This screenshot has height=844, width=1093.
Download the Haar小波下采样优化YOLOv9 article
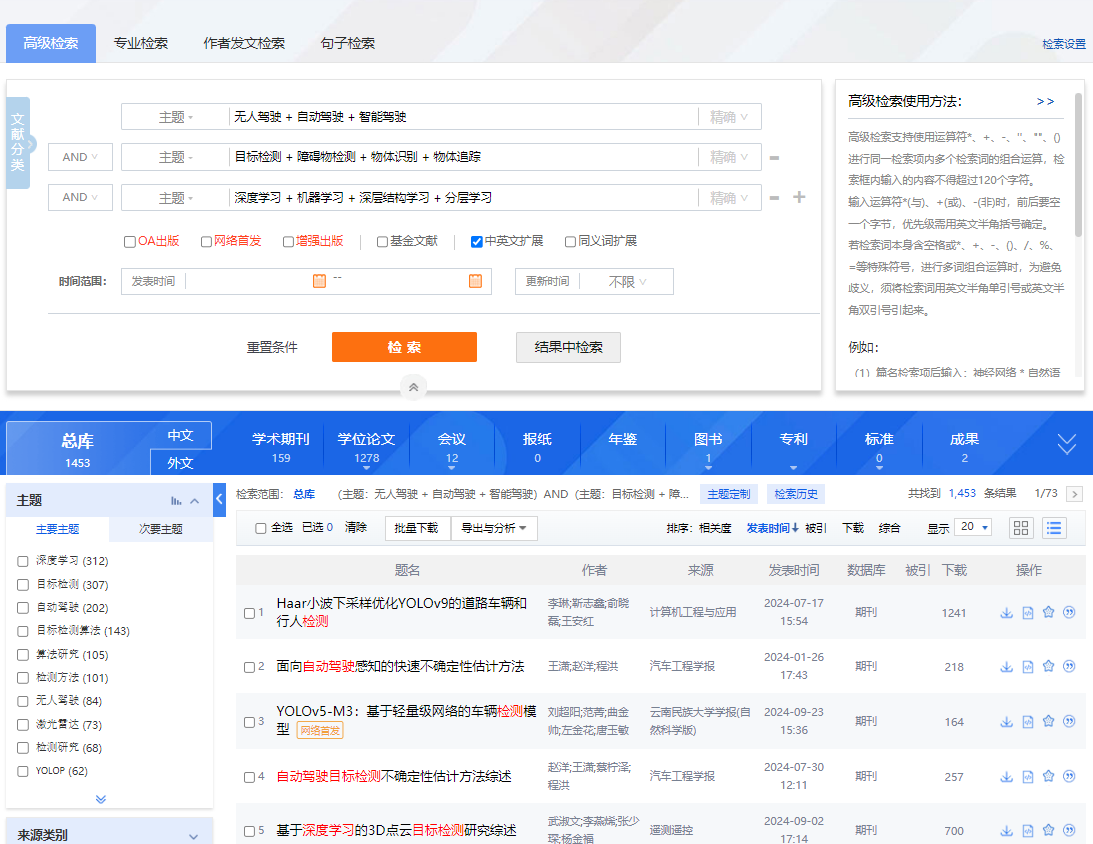tap(1006, 613)
